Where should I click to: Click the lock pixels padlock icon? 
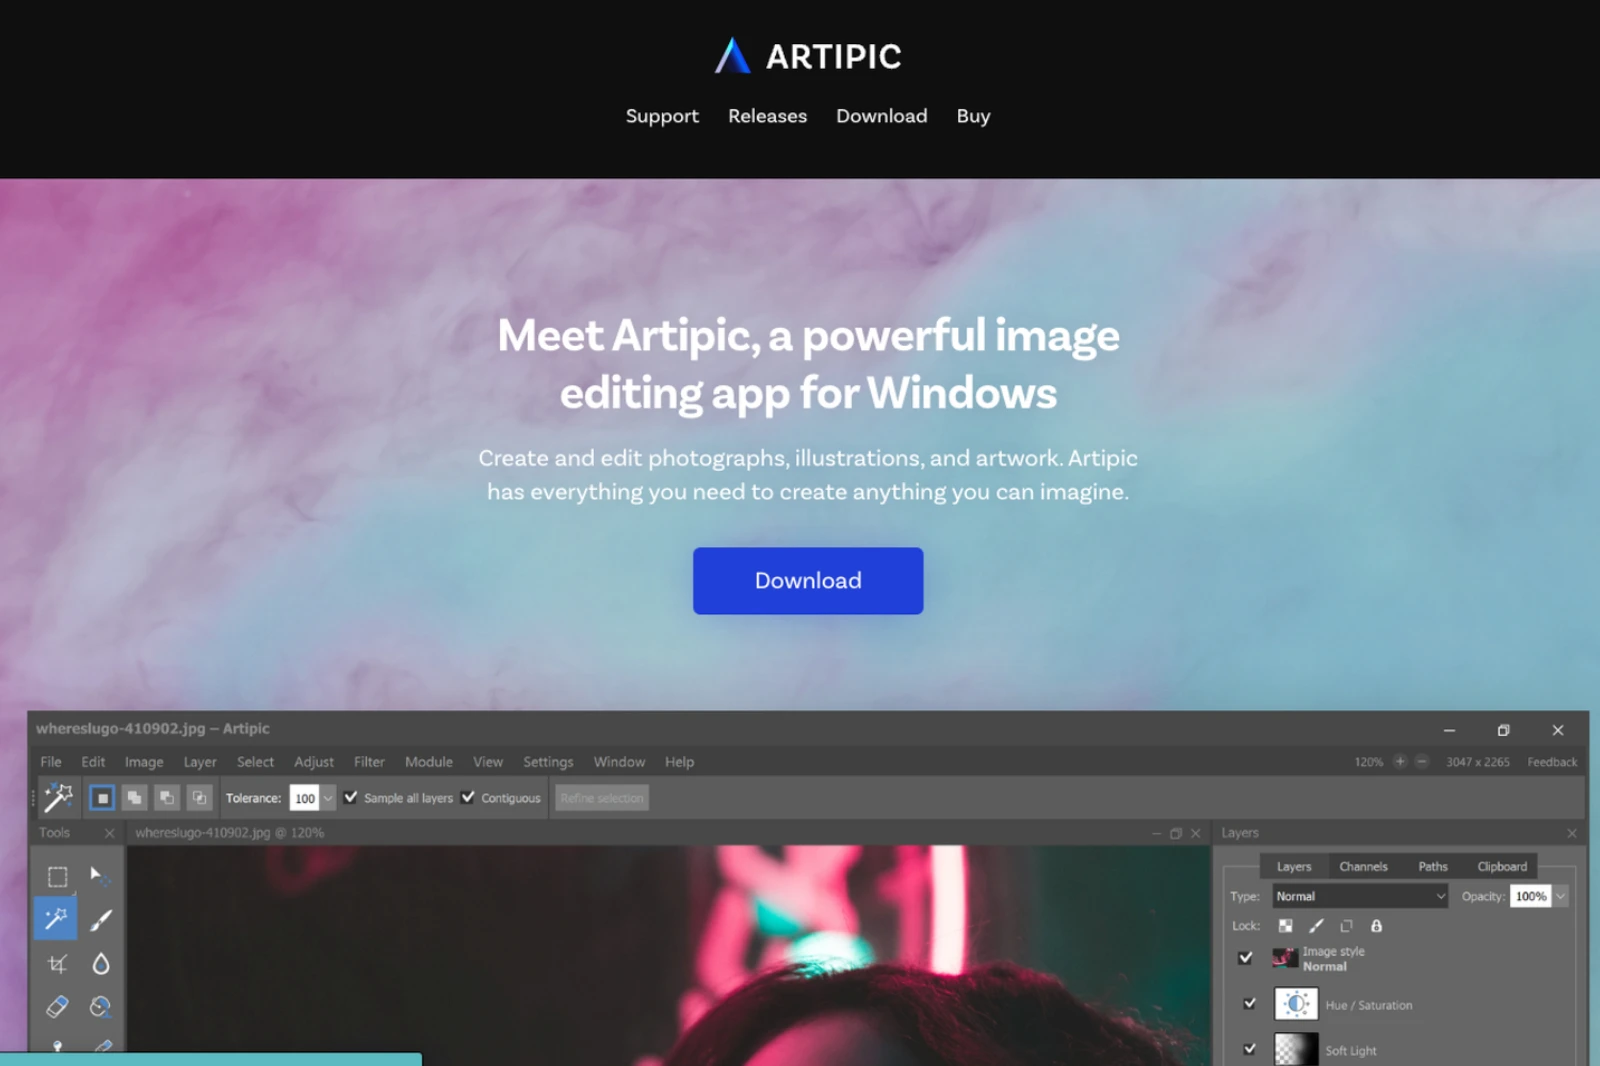click(1377, 927)
